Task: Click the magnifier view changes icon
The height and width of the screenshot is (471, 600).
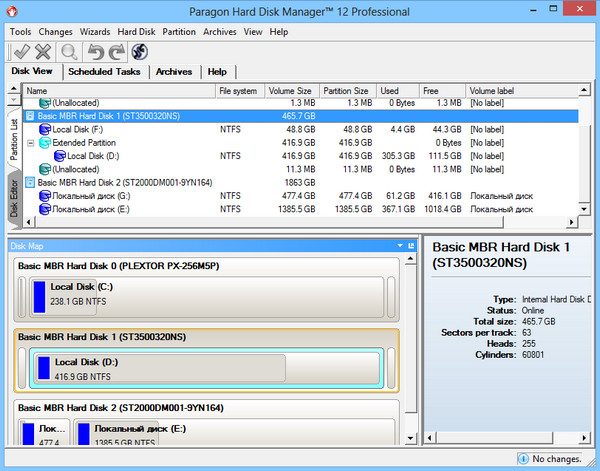Action: (69, 52)
